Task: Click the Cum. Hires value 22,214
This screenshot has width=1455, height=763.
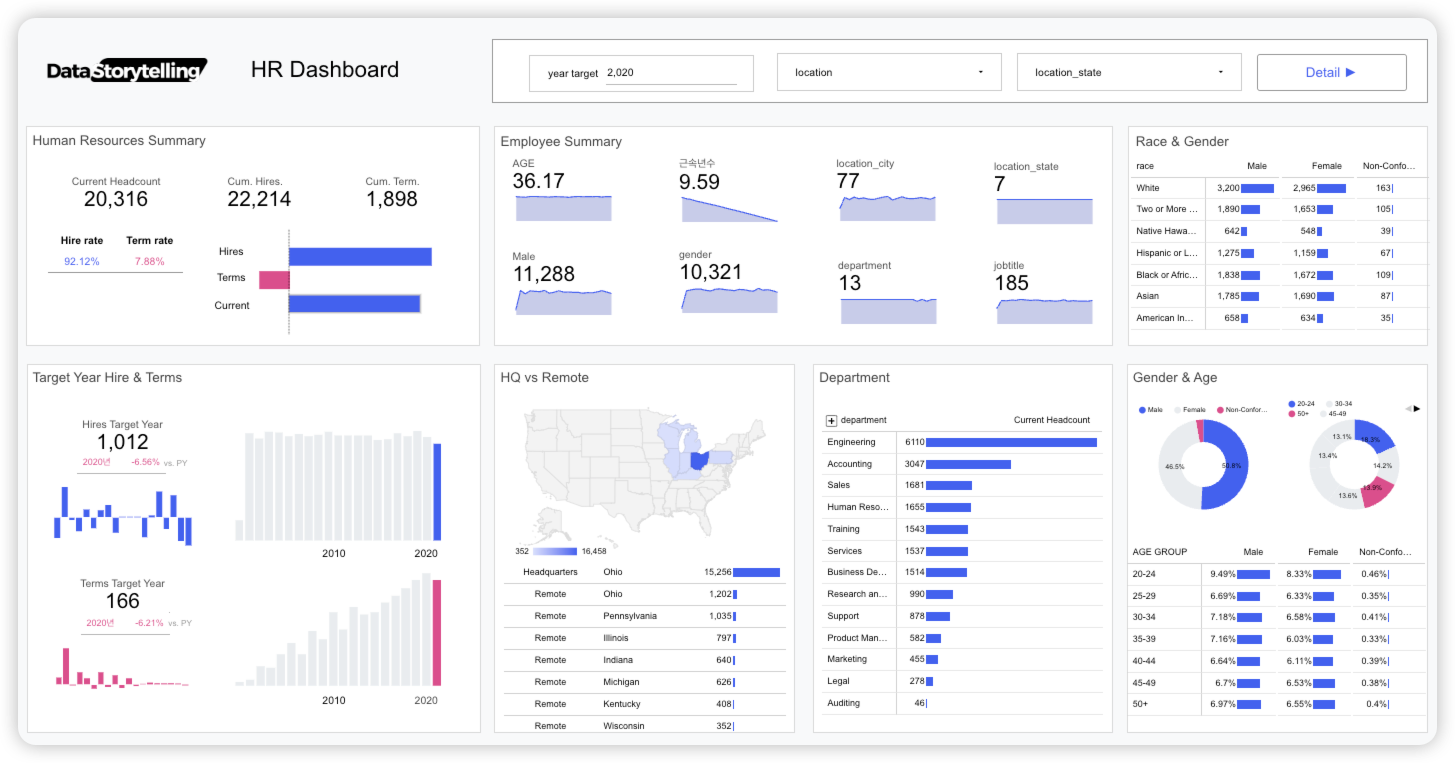Action: tap(259, 199)
